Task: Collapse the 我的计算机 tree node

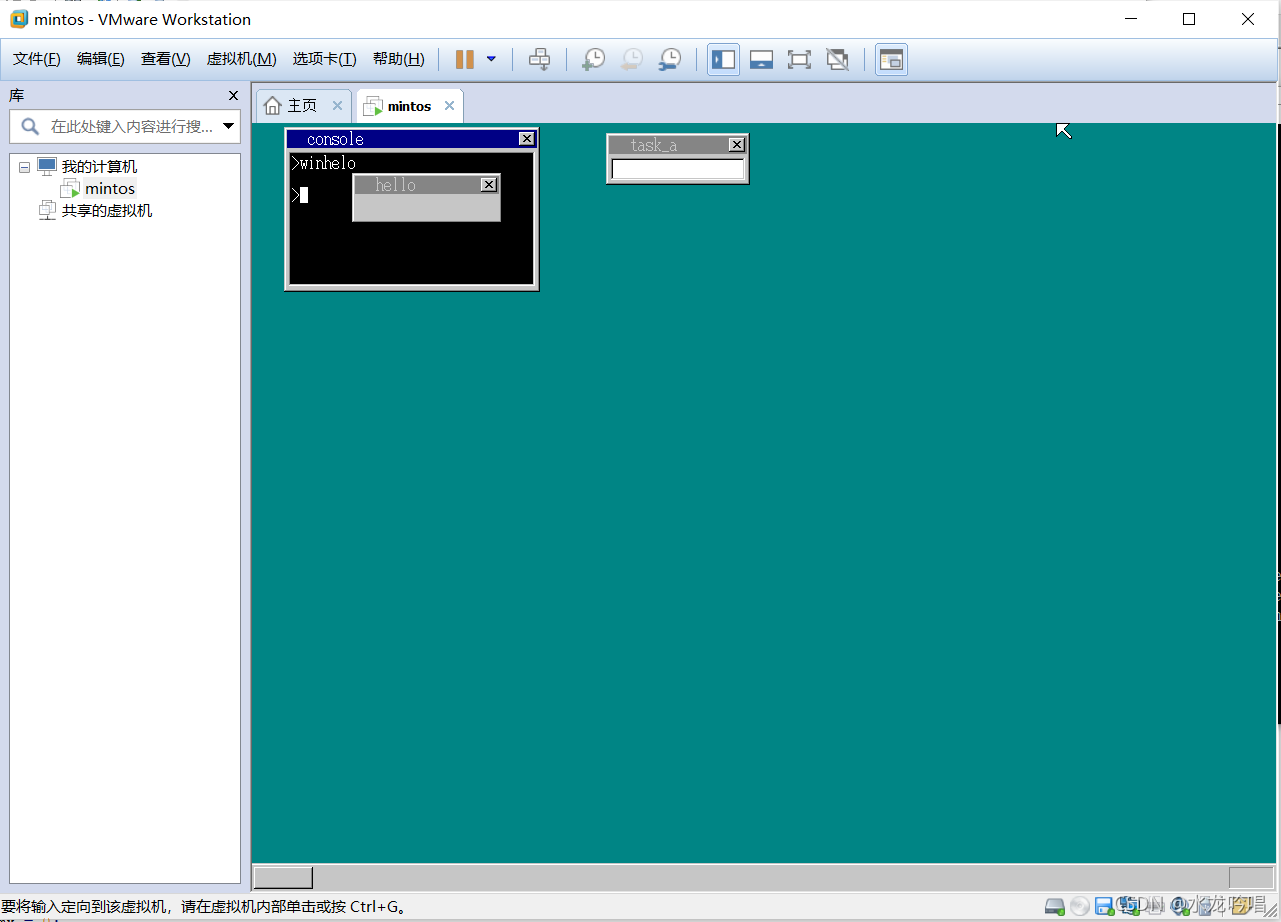Action: point(24,167)
